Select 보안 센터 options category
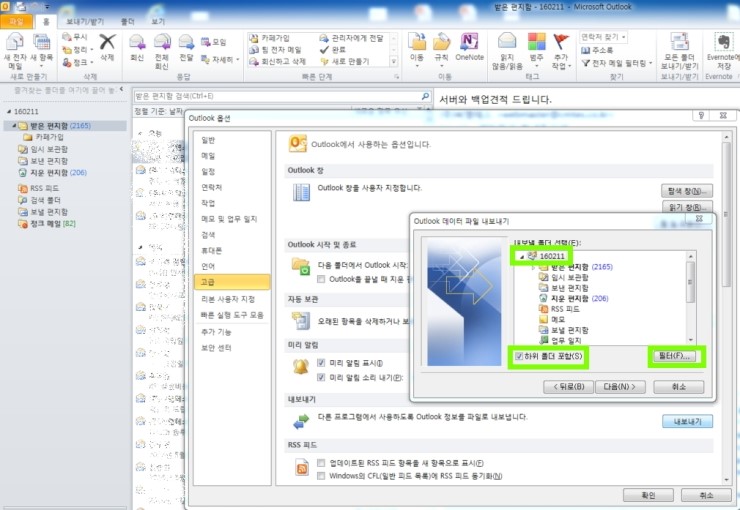 232,348
